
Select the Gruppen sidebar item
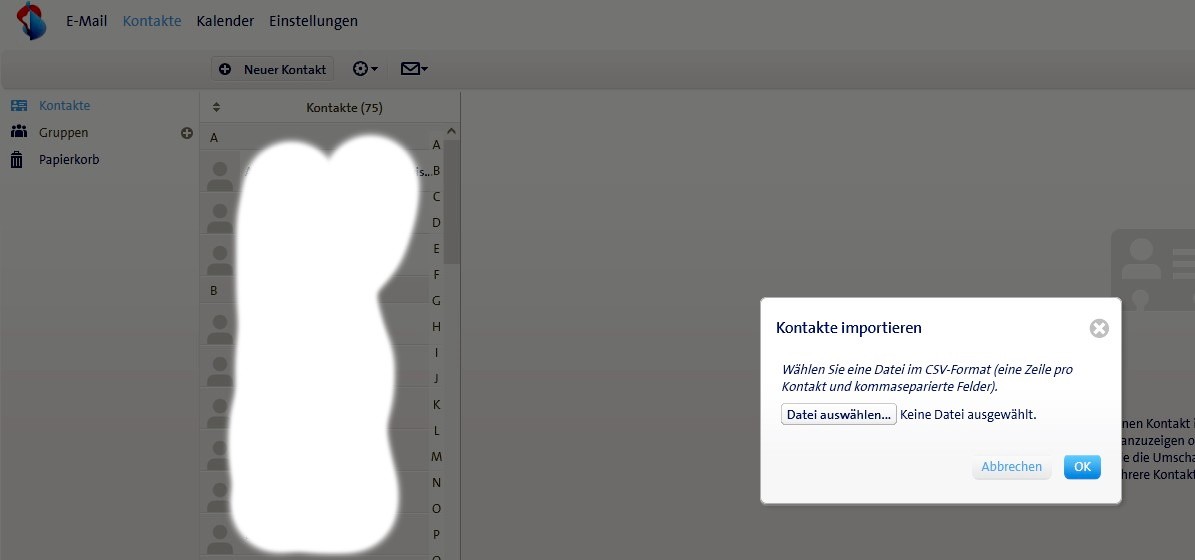[x=63, y=133]
